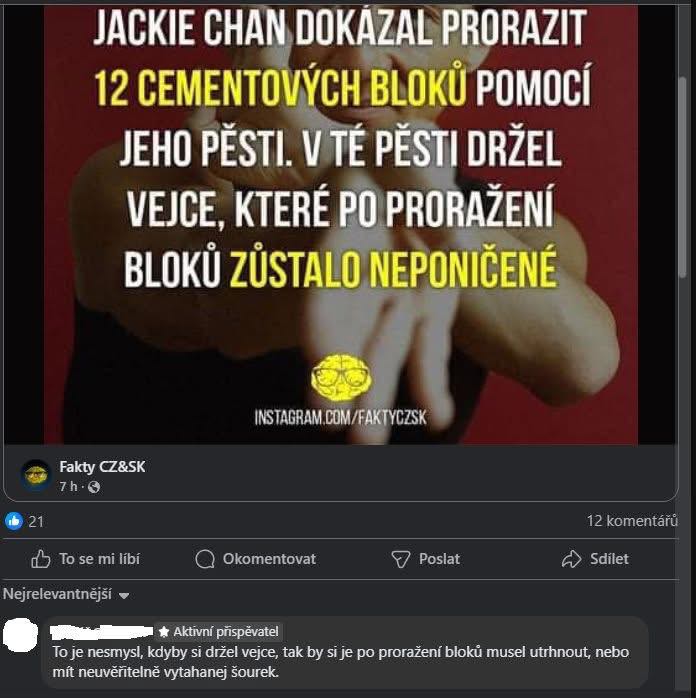This screenshot has height=698, width=696.
Task: Click the Poslat messenger icon
Action: tap(401, 559)
